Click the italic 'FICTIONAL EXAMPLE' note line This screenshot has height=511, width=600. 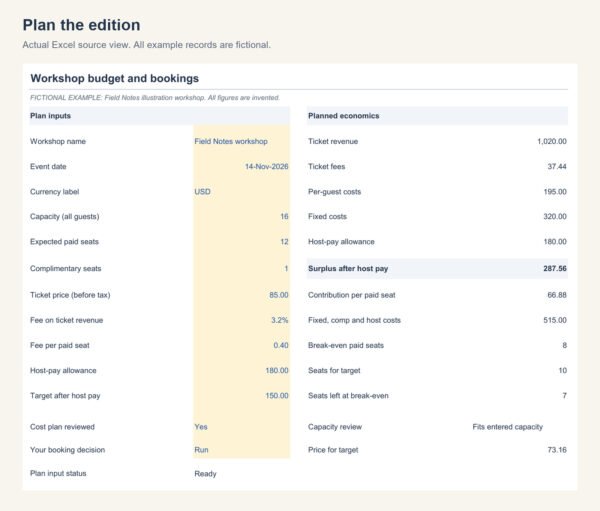pos(155,98)
